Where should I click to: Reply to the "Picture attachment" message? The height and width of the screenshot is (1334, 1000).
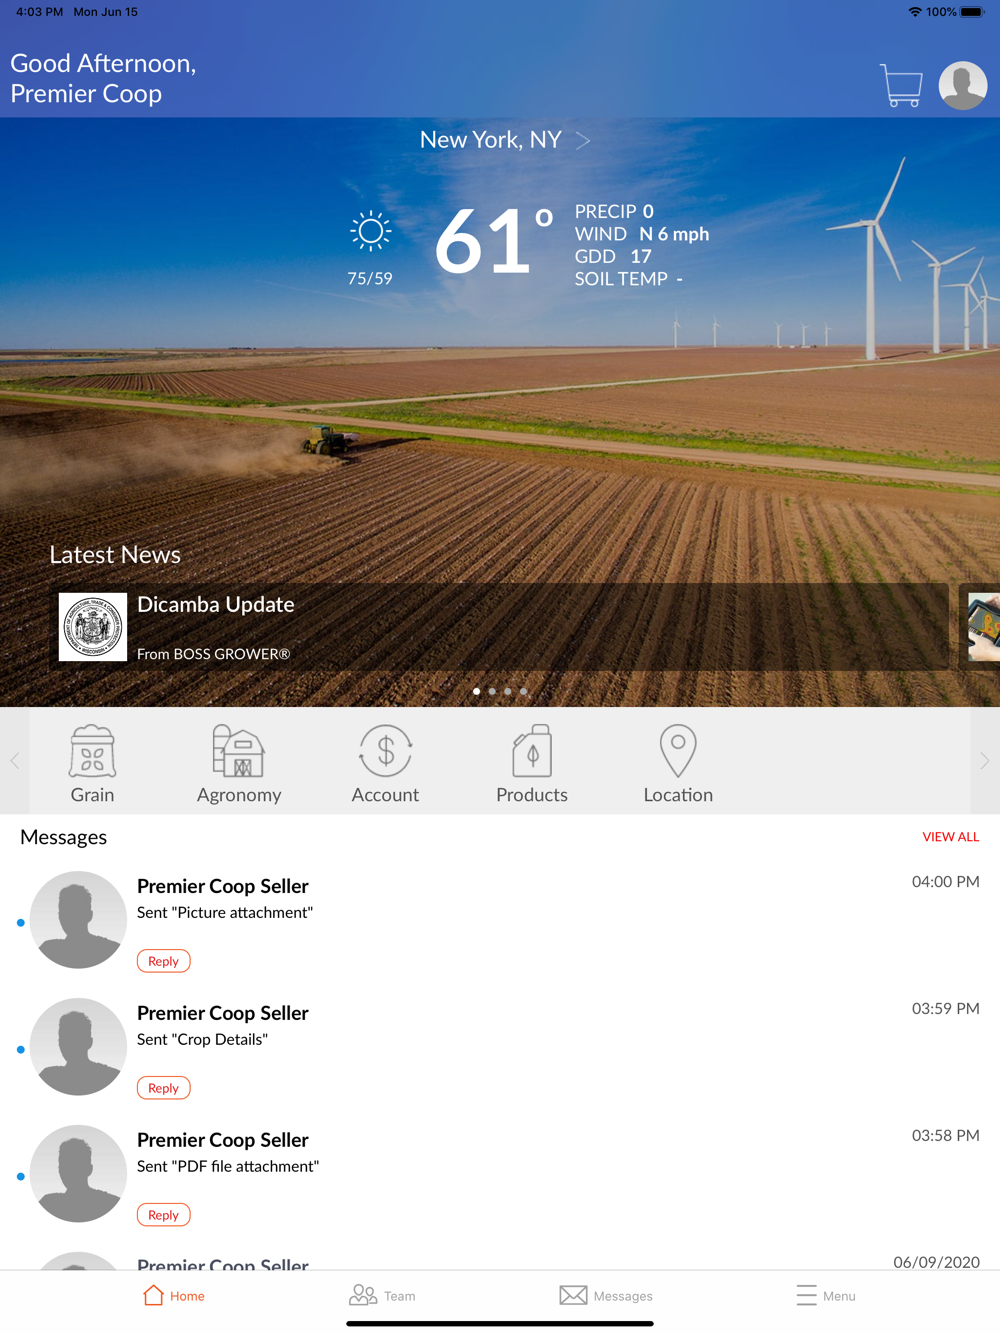pos(163,961)
